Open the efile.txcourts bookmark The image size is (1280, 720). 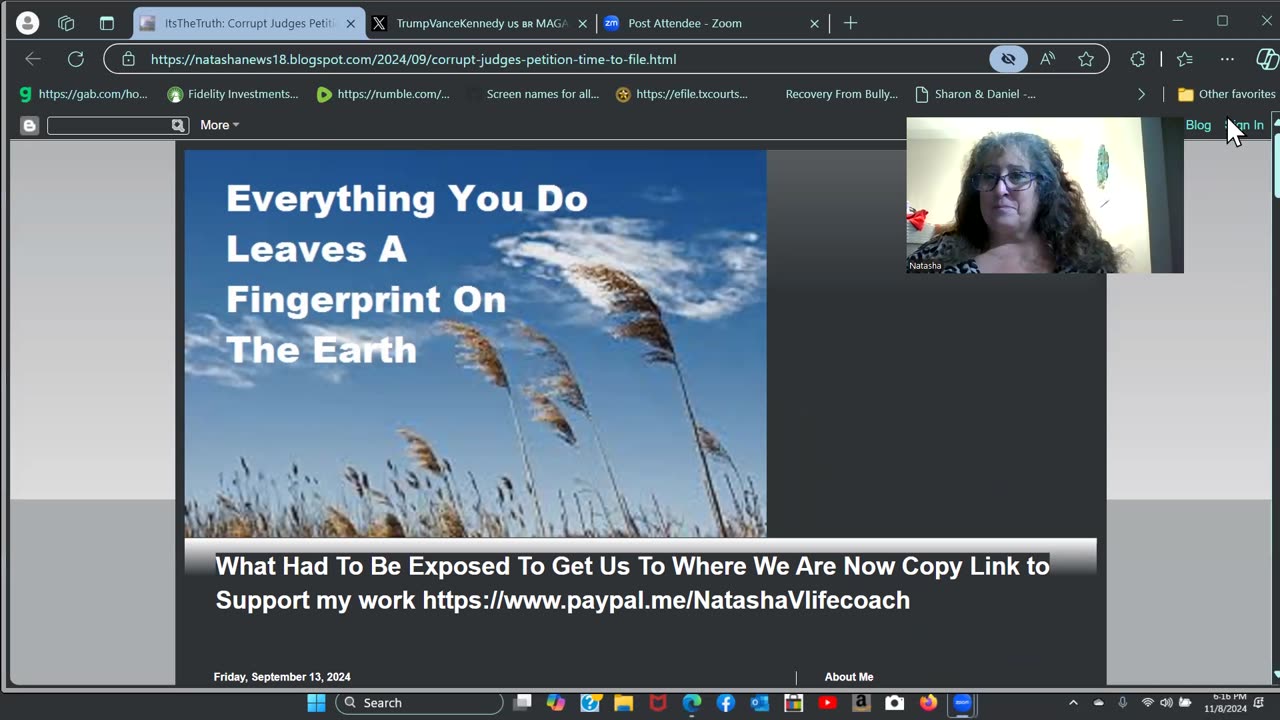(682, 94)
